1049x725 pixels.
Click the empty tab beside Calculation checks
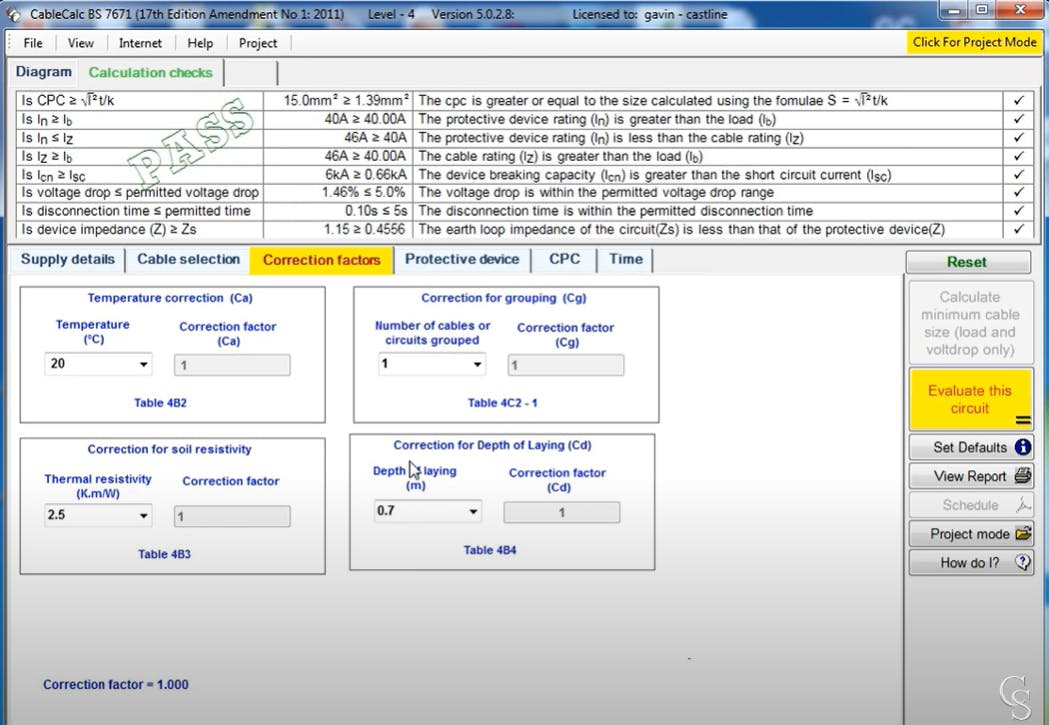tap(251, 72)
